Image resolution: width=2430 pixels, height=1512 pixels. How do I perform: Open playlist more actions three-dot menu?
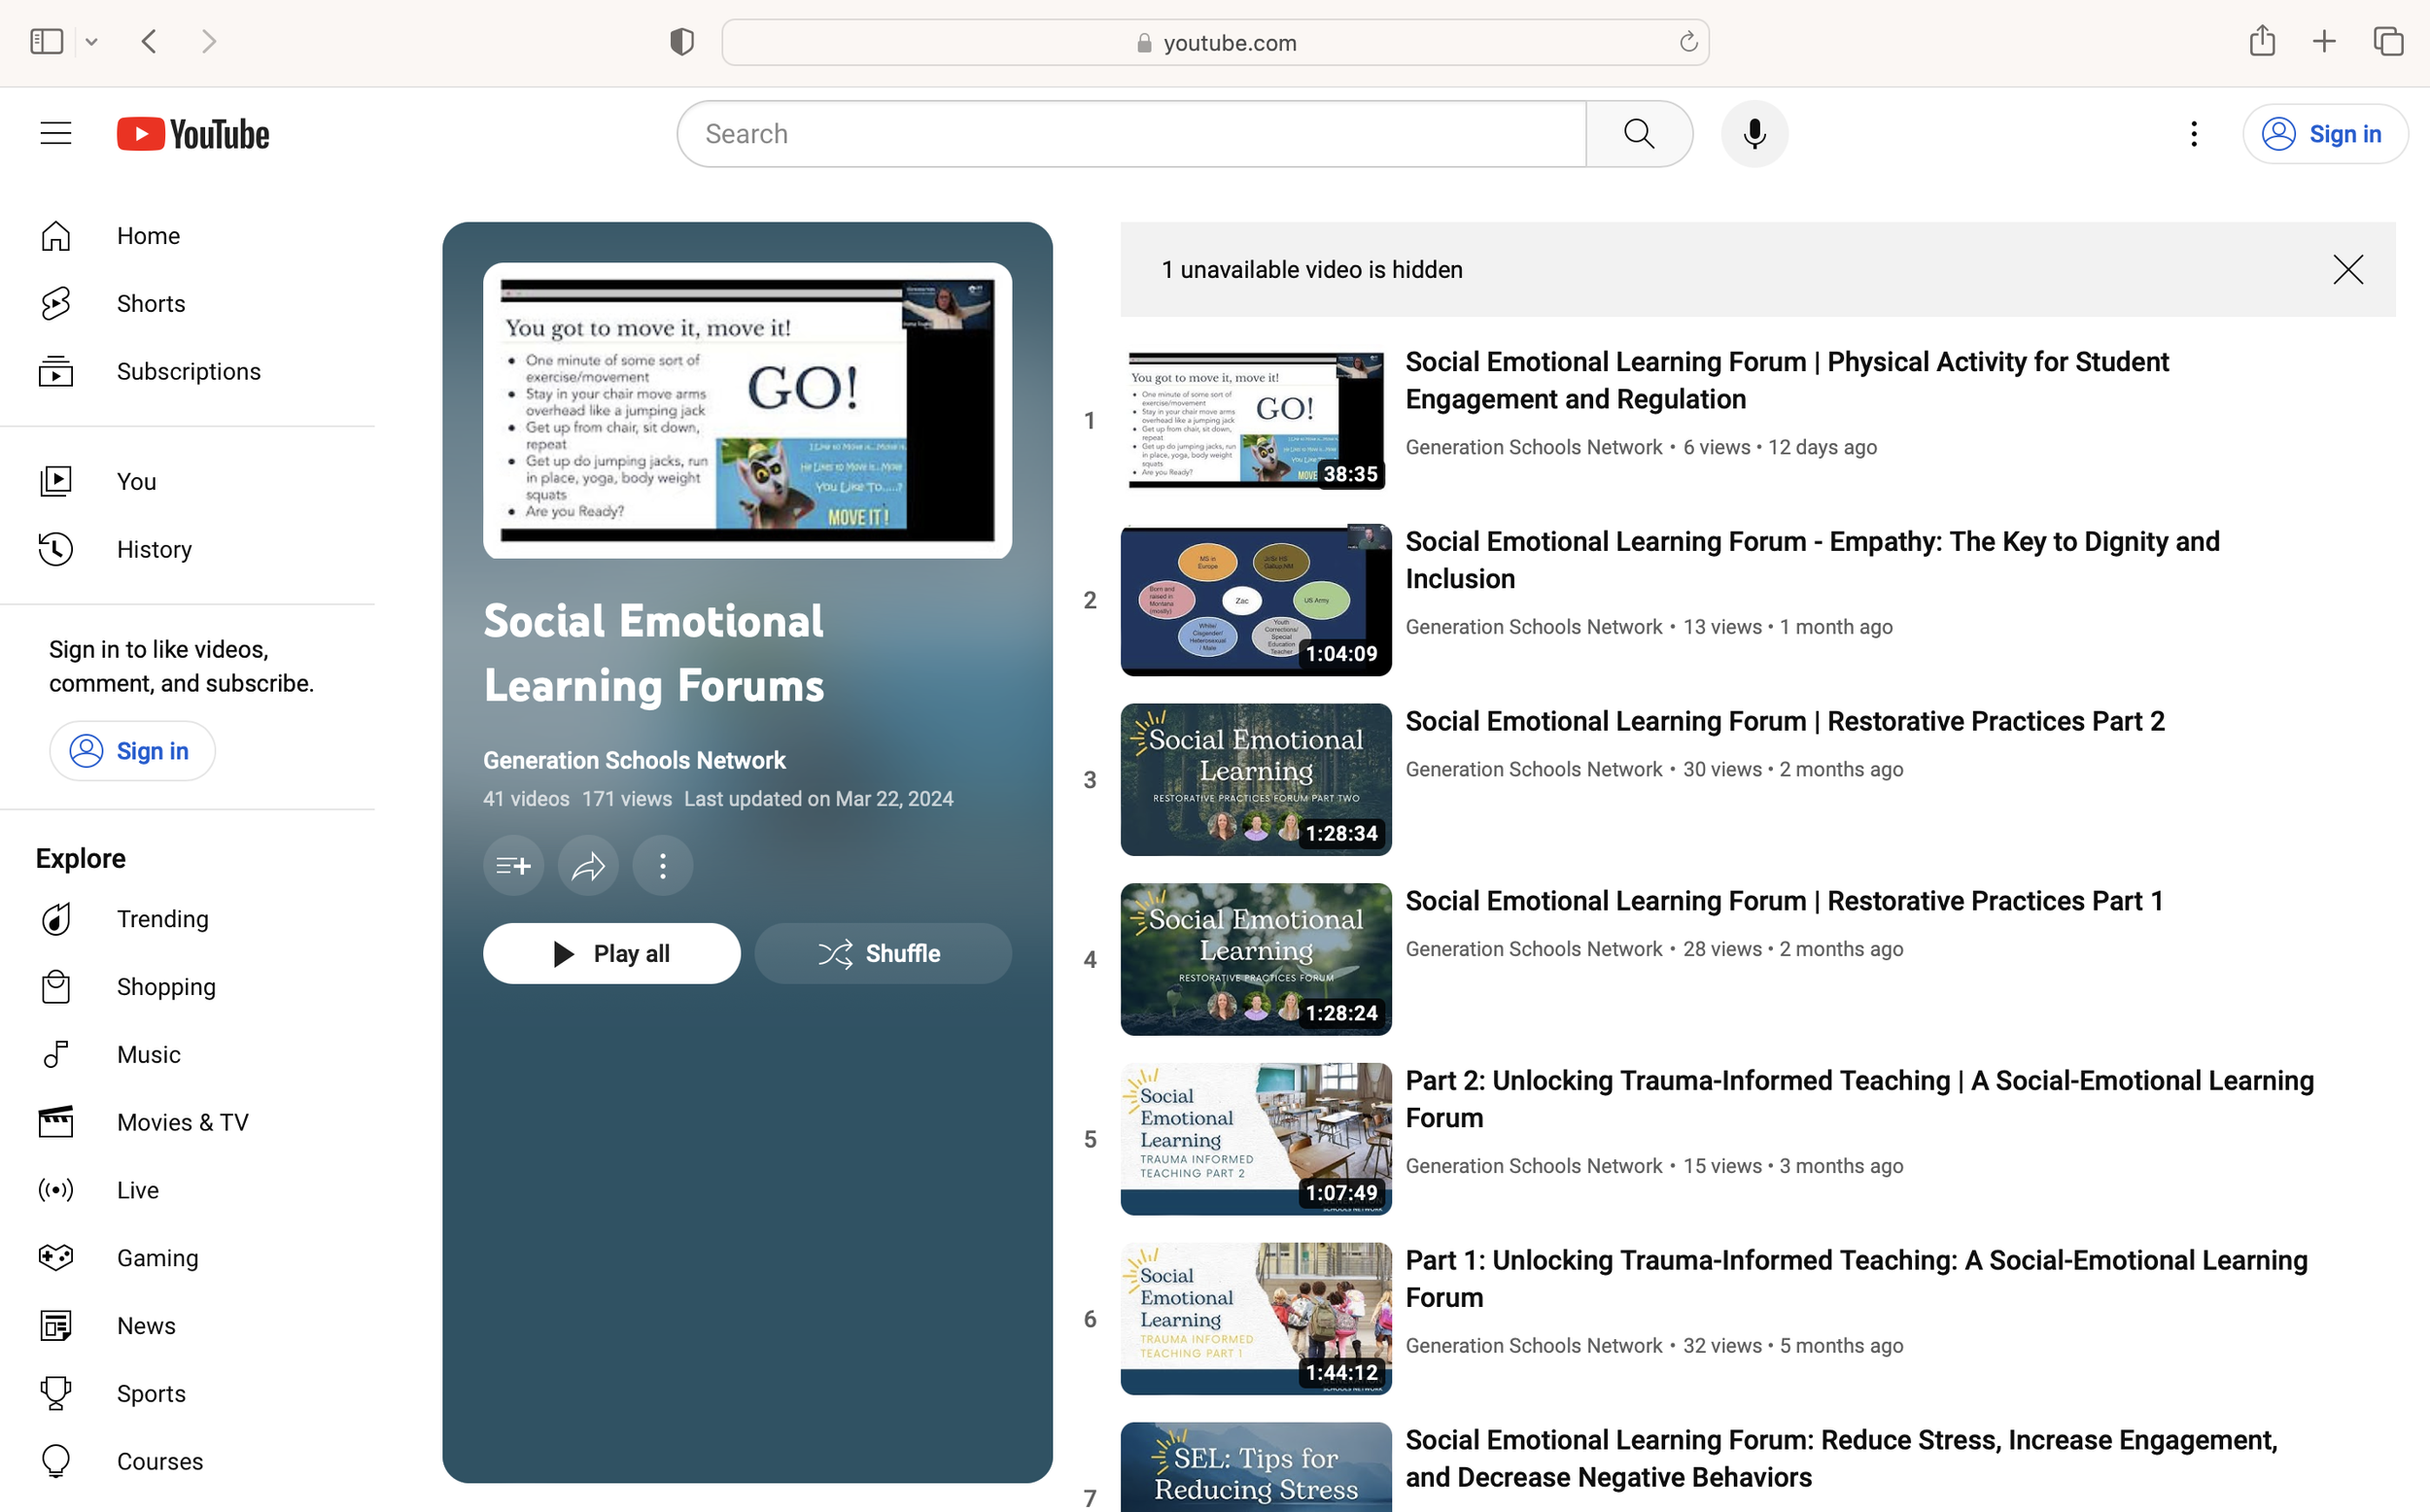tap(662, 865)
